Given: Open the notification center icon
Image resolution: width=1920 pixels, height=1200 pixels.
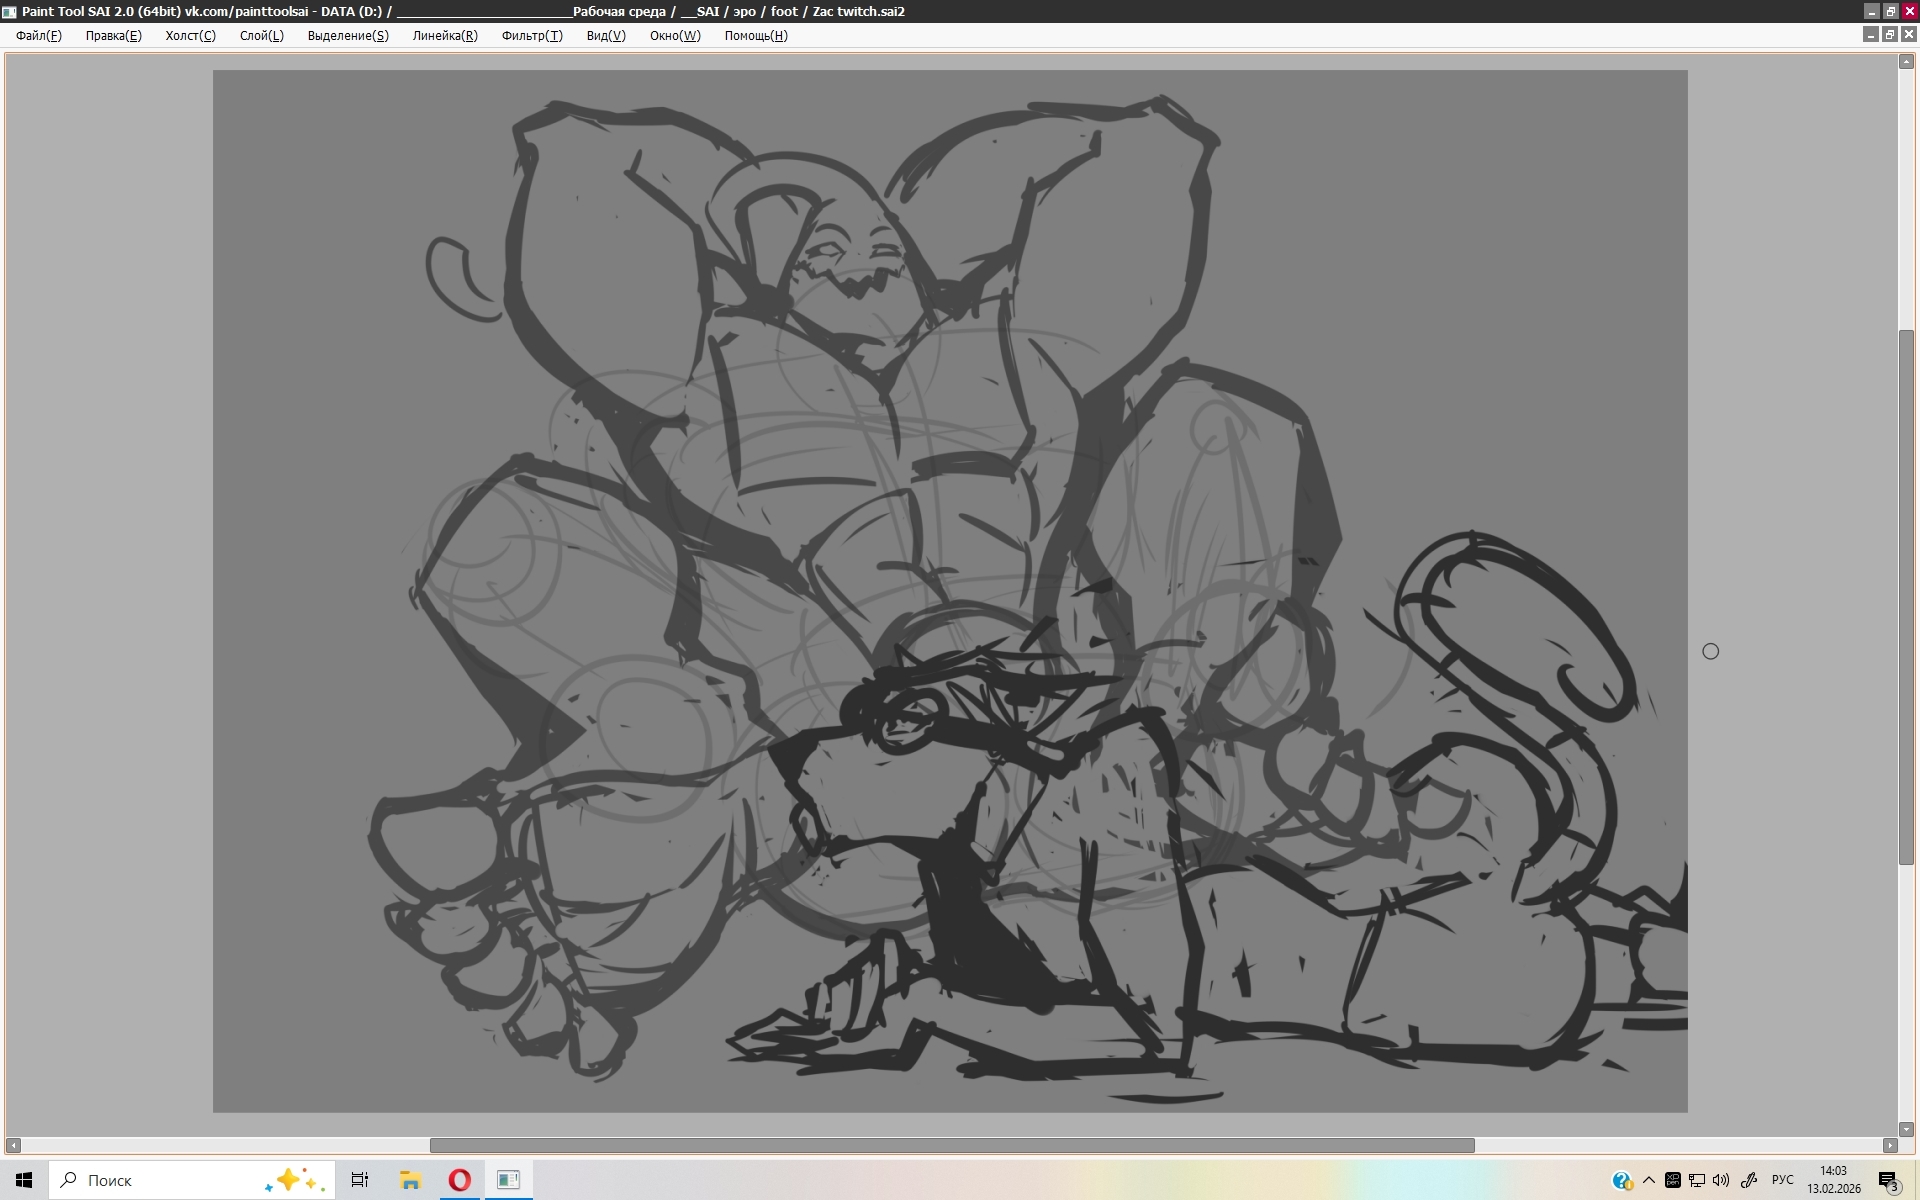Looking at the screenshot, I should (x=1888, y=1181).
